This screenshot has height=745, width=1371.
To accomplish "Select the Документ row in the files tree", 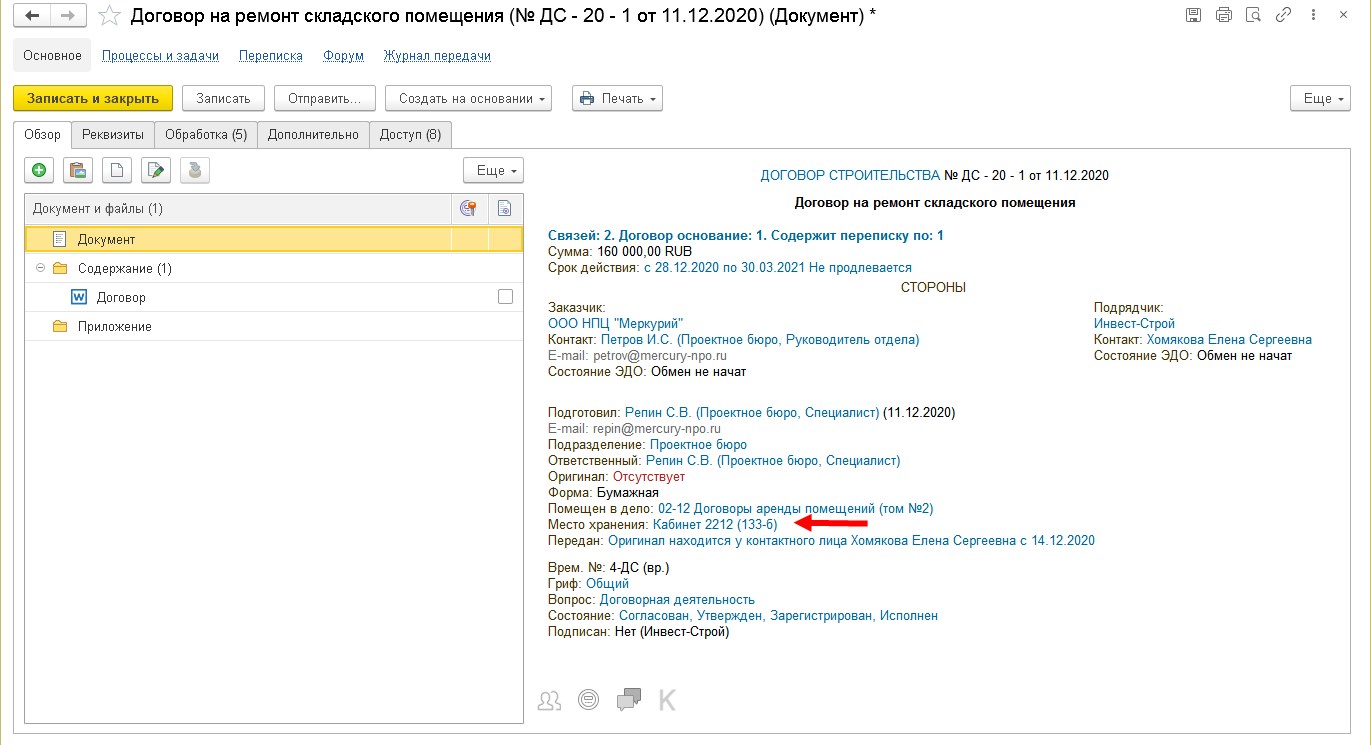I will (274, 239).
